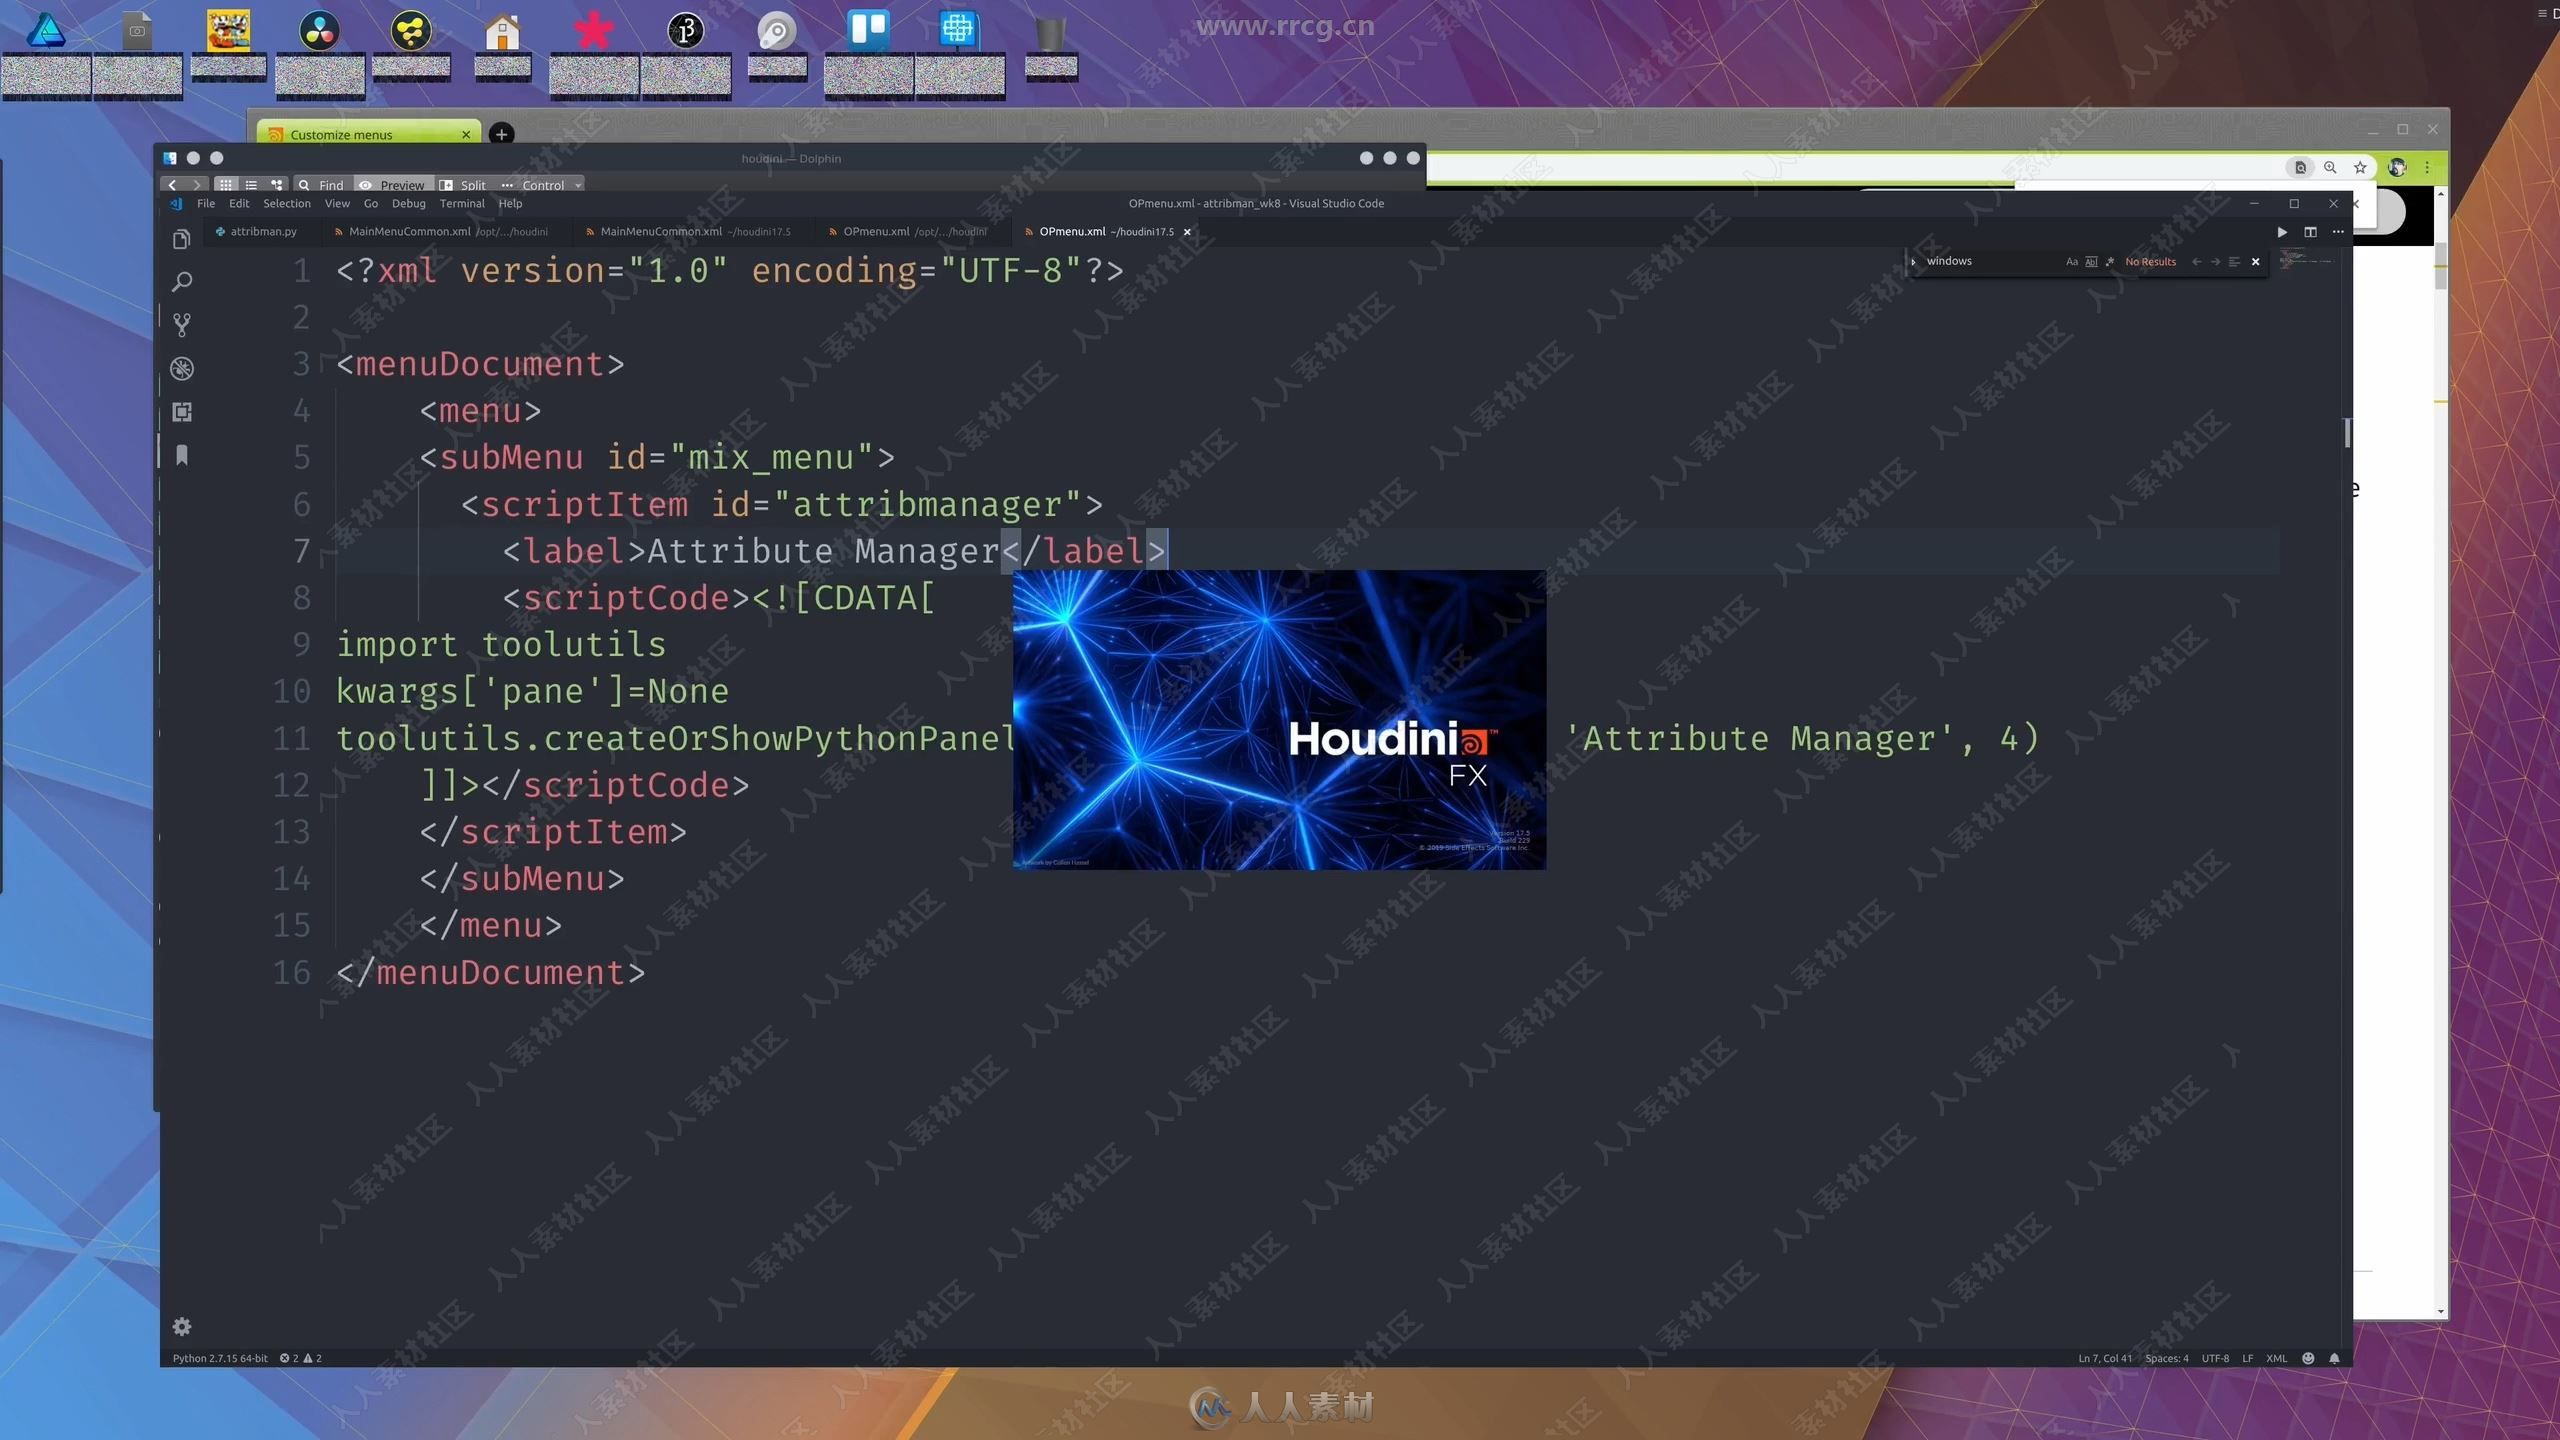Switch to MainMenuCommon.xml ~/houdini17.5 tab
The image size is (2560, 1440).
click(x=695, y=231)
